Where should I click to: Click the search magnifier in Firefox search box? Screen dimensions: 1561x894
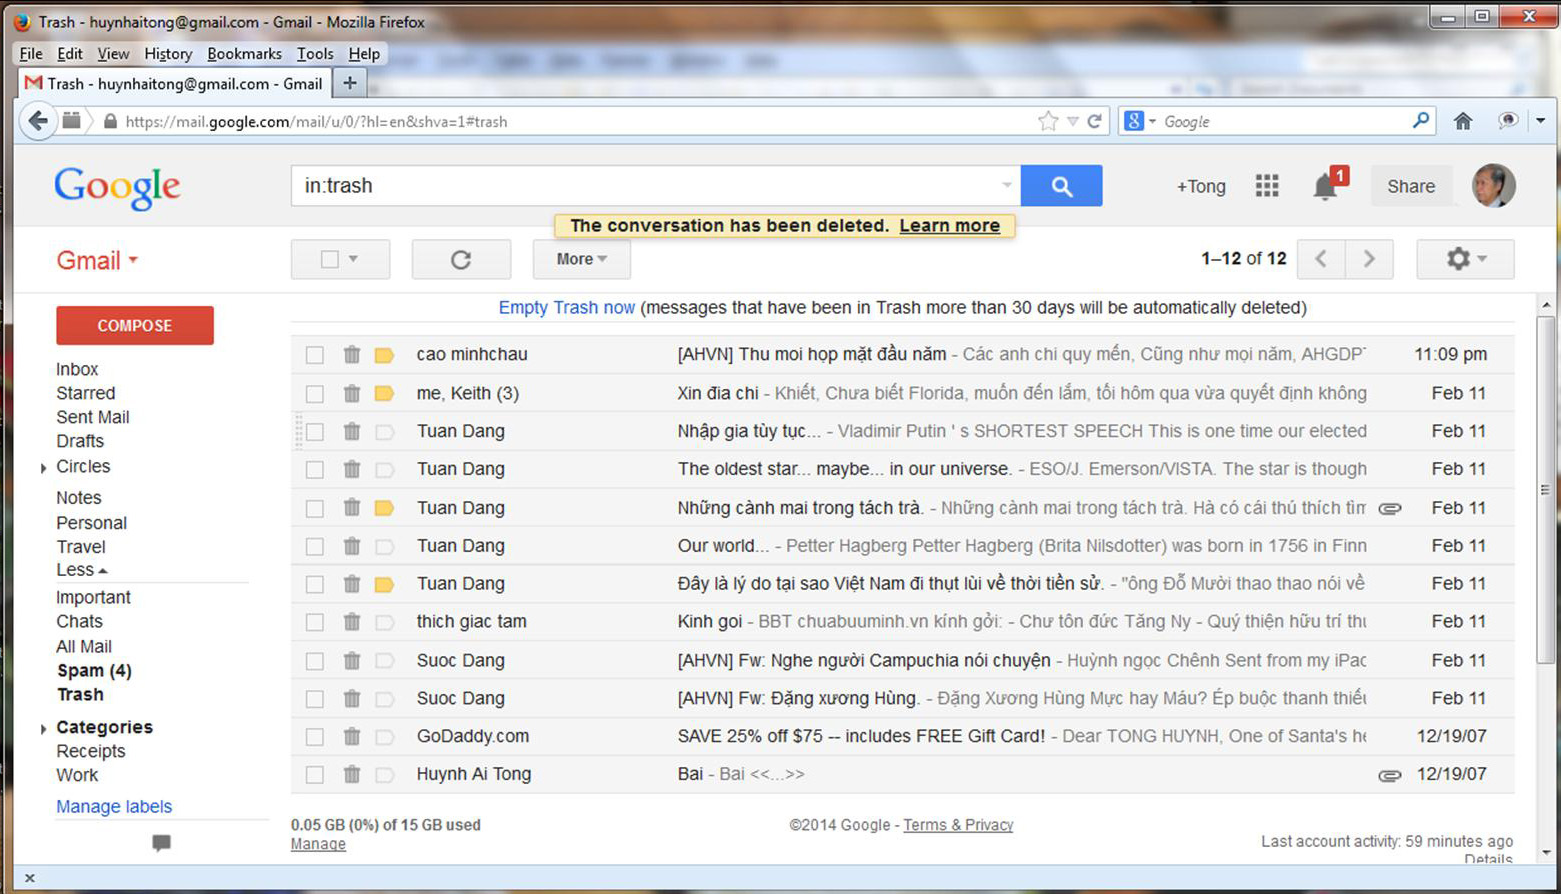(x=1420, y=121)
